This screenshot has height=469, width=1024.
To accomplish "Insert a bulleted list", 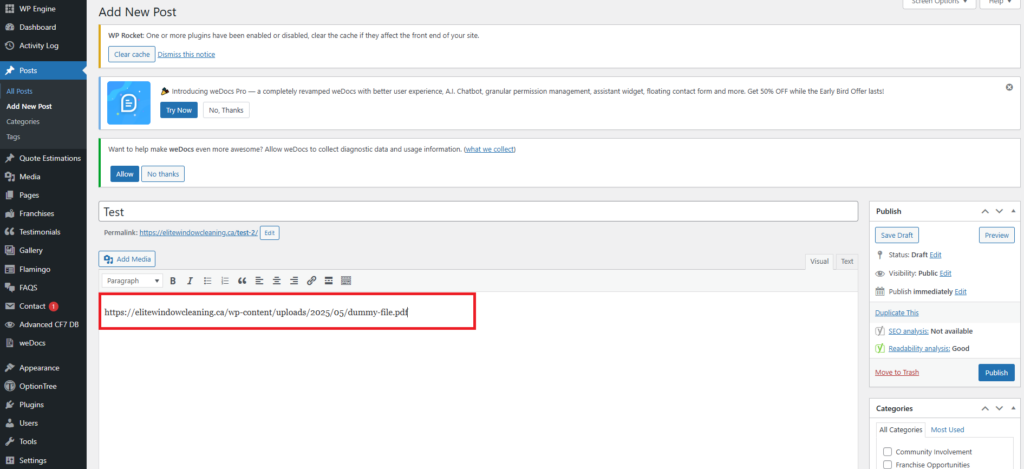I will click(207, 281).
